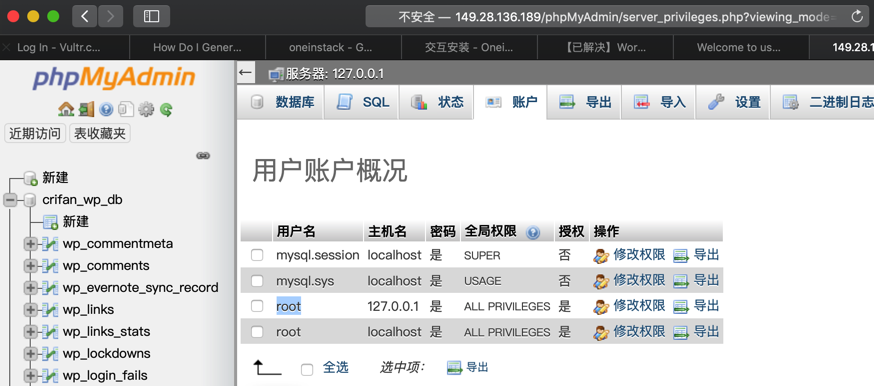Open crifan_wp_db database link

pyautogui.click(x=82, y=200)
